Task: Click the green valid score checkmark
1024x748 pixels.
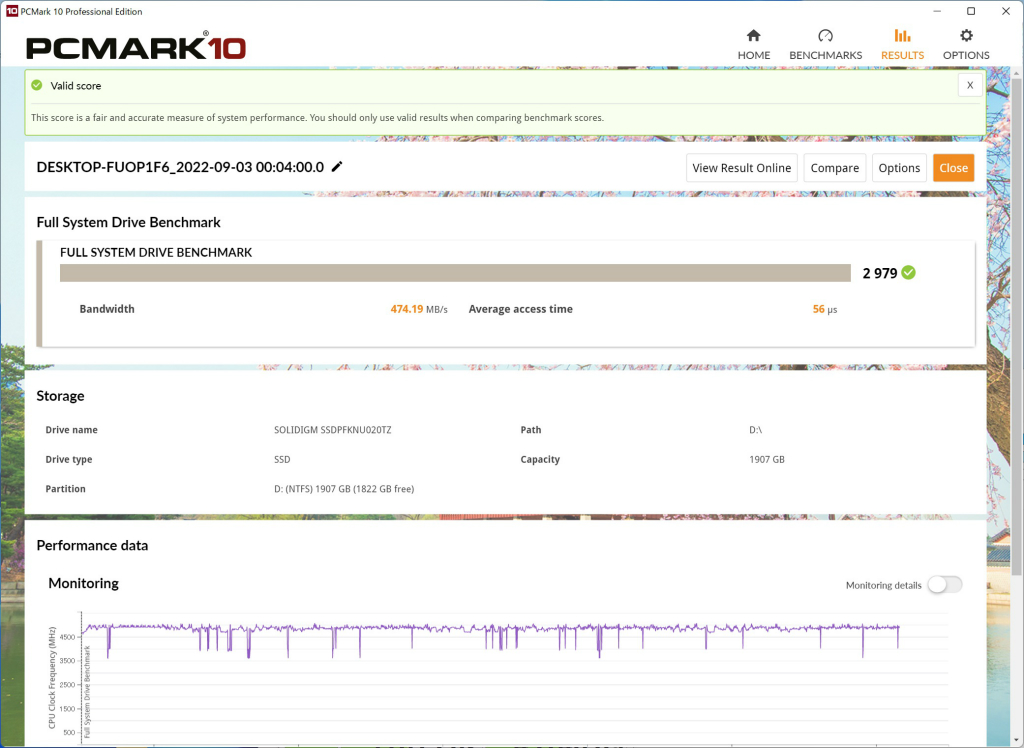Action: [x=37, y=86]
